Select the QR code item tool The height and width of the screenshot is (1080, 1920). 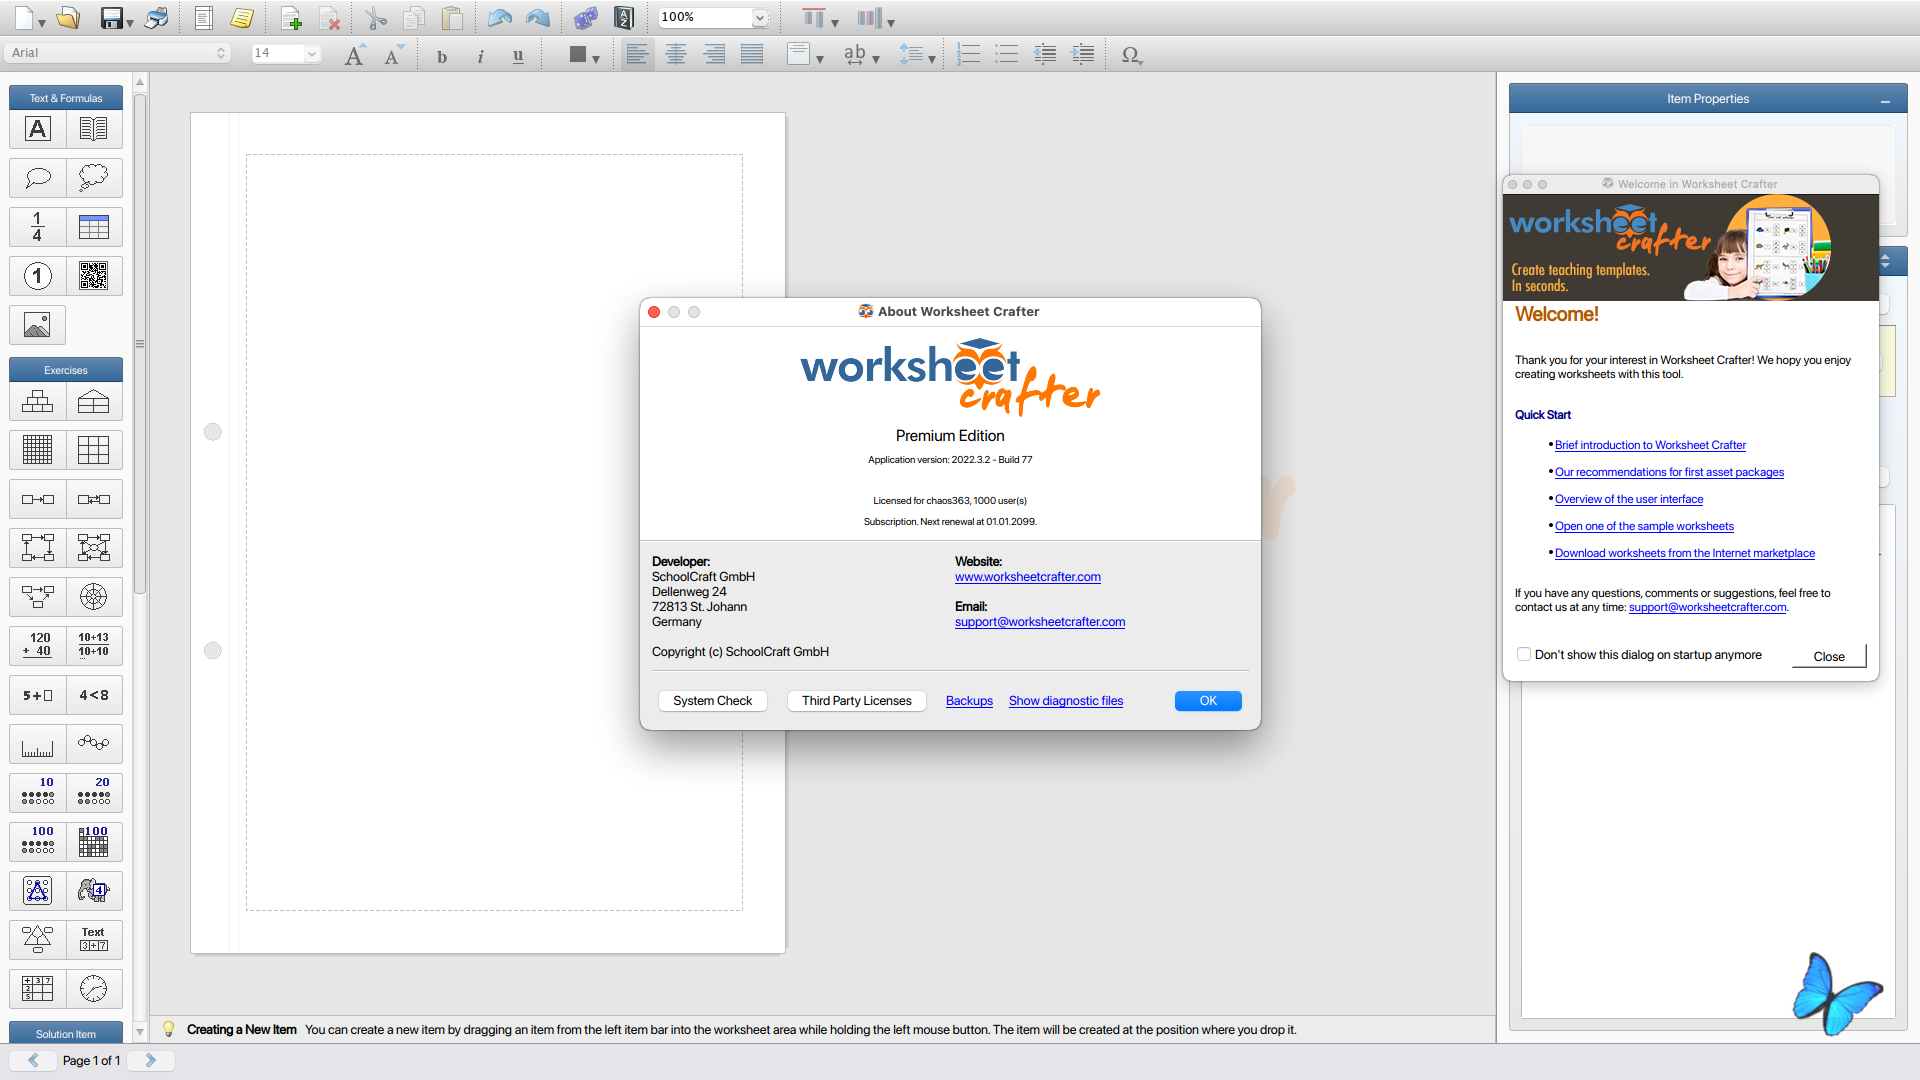pos(93,276)
